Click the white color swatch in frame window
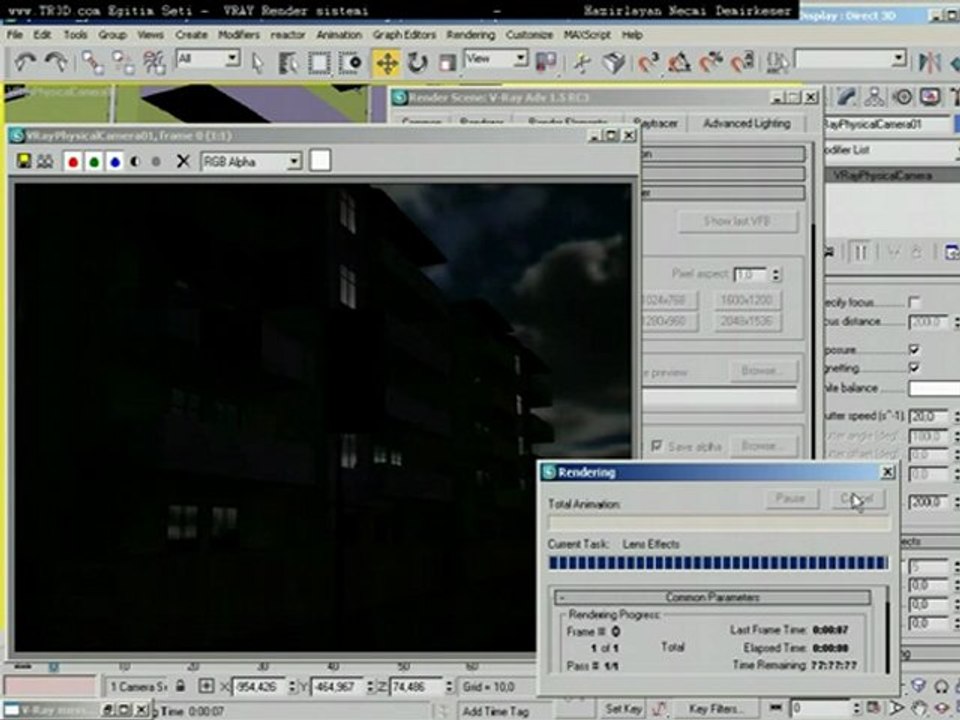This screenshot has width=960, height=720. tap(320, 160)
